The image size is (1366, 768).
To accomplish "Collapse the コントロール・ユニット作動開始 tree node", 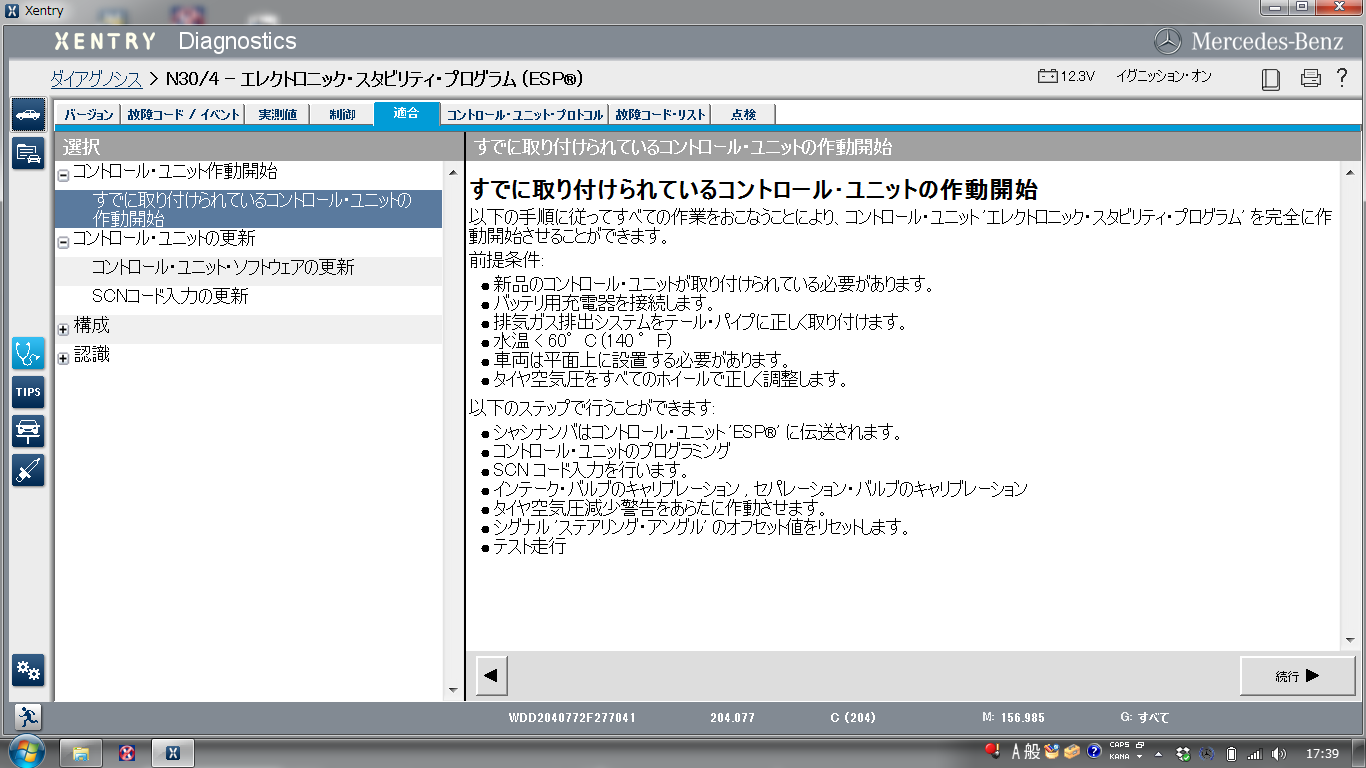I will (64, 175).
